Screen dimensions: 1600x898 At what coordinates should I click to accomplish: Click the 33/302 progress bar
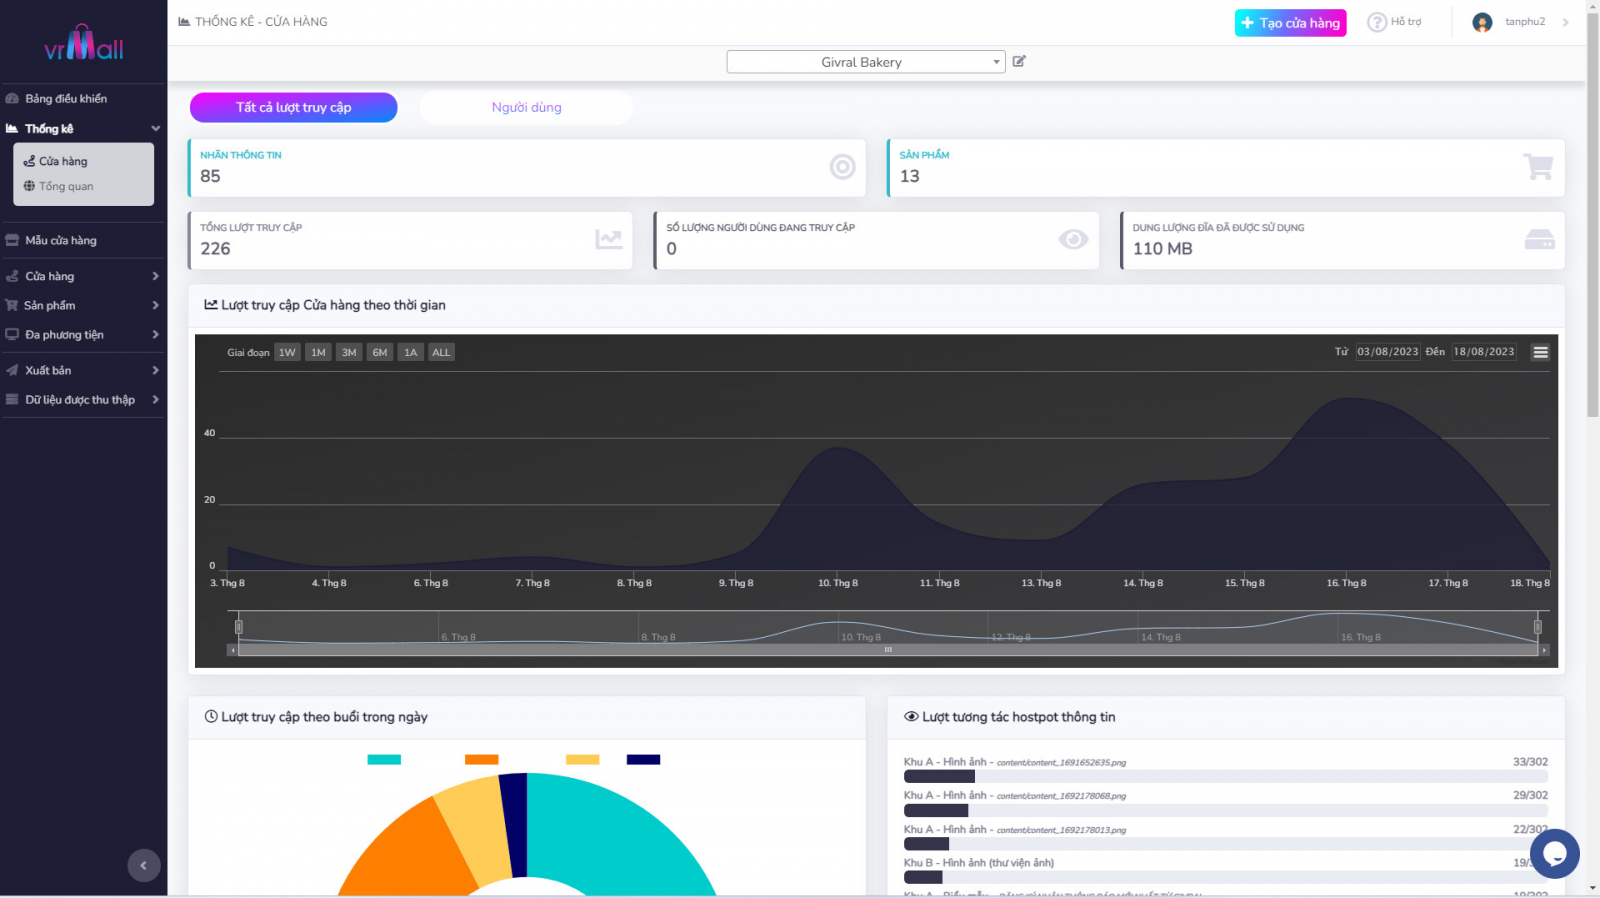click(1226, 777)
